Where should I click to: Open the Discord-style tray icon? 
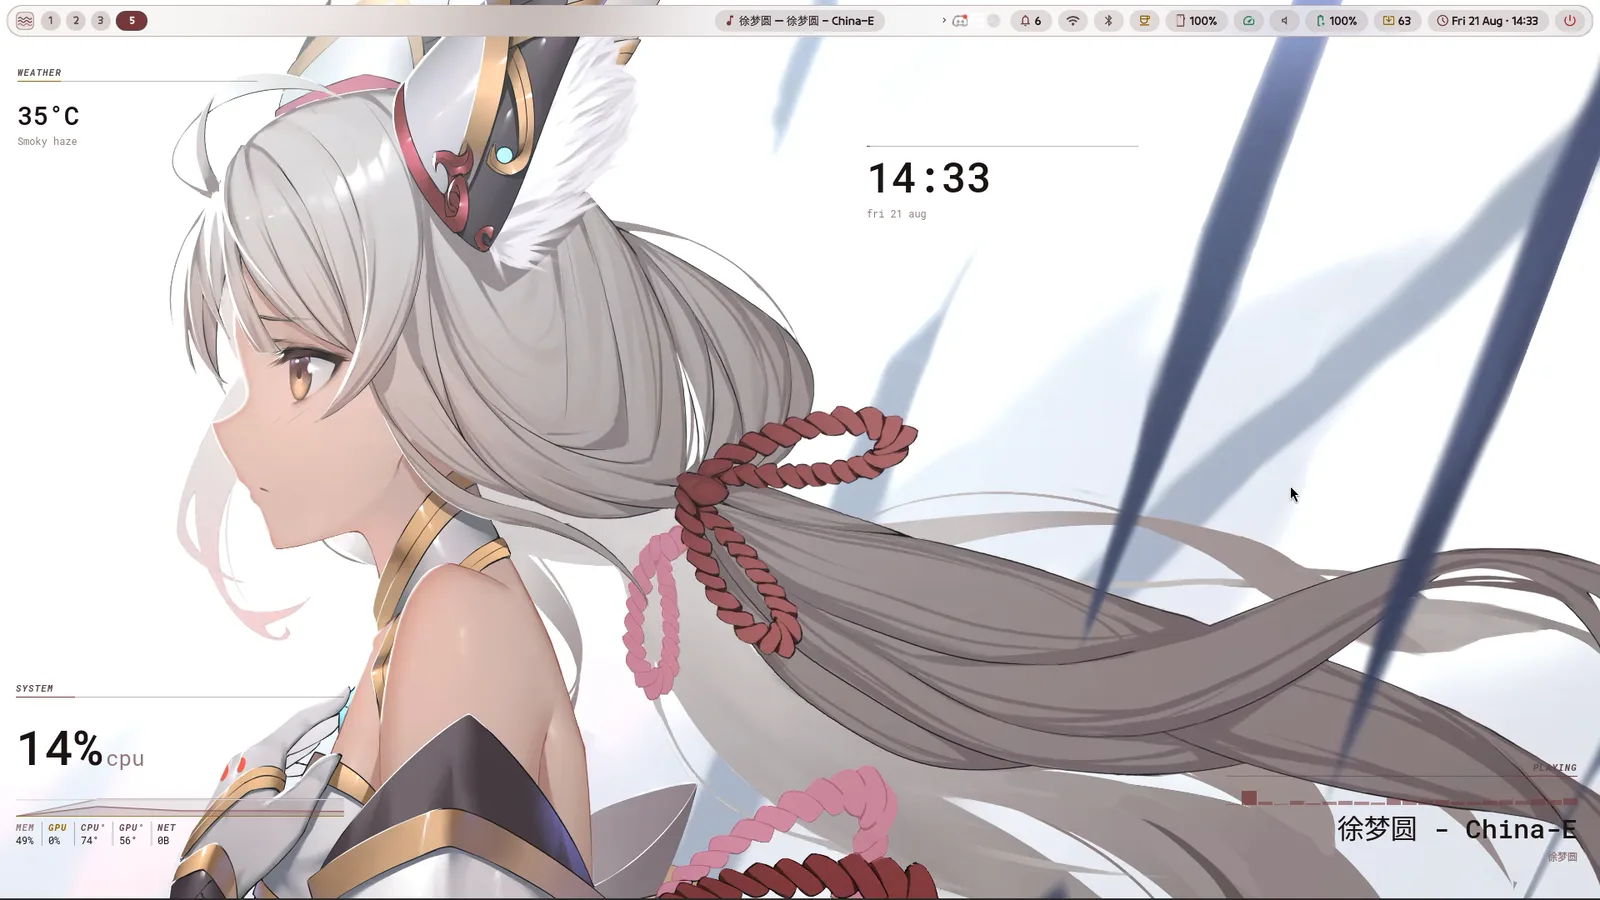tap(960, 20)
